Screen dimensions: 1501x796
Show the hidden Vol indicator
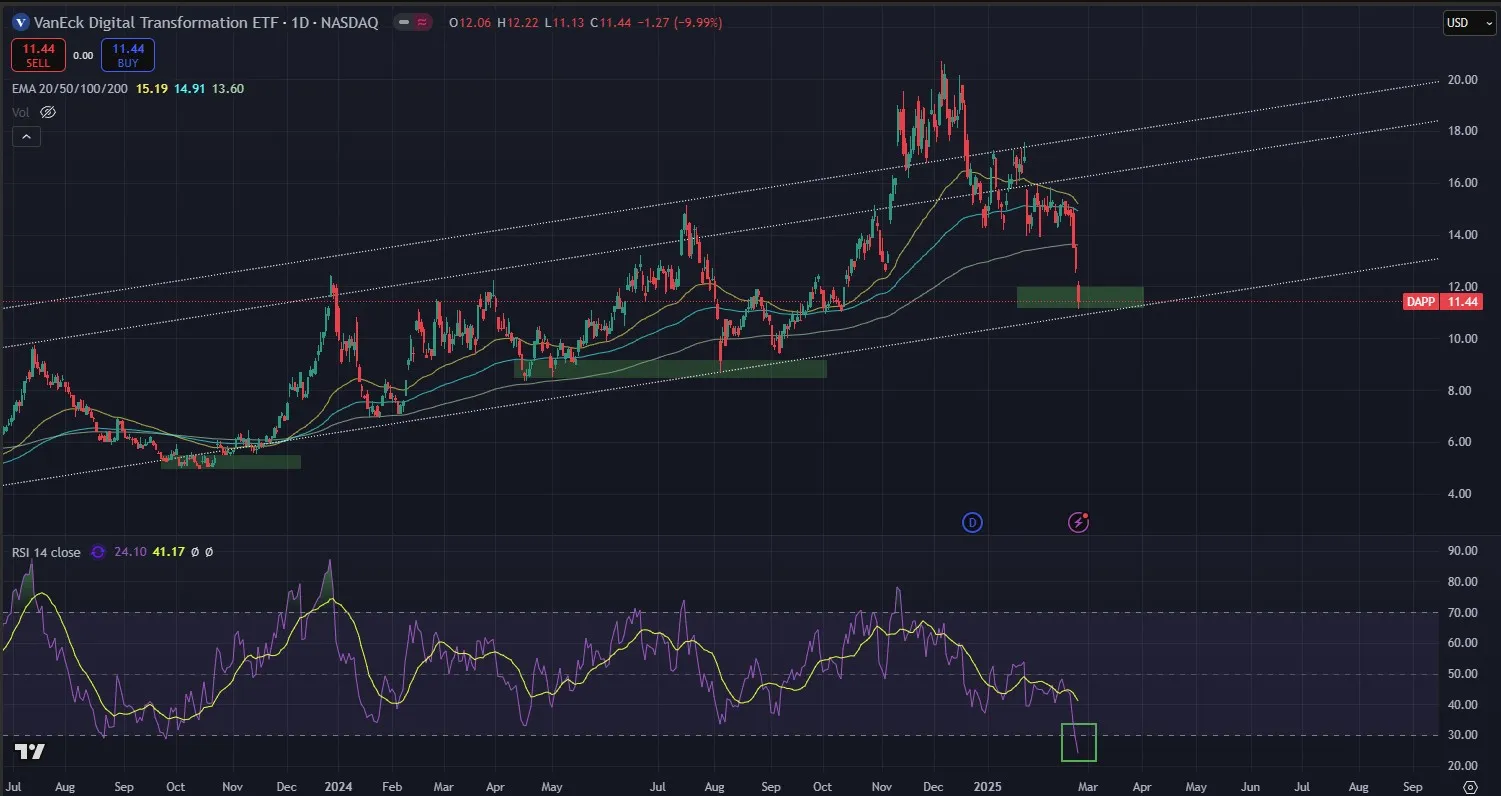coord(47,112)
